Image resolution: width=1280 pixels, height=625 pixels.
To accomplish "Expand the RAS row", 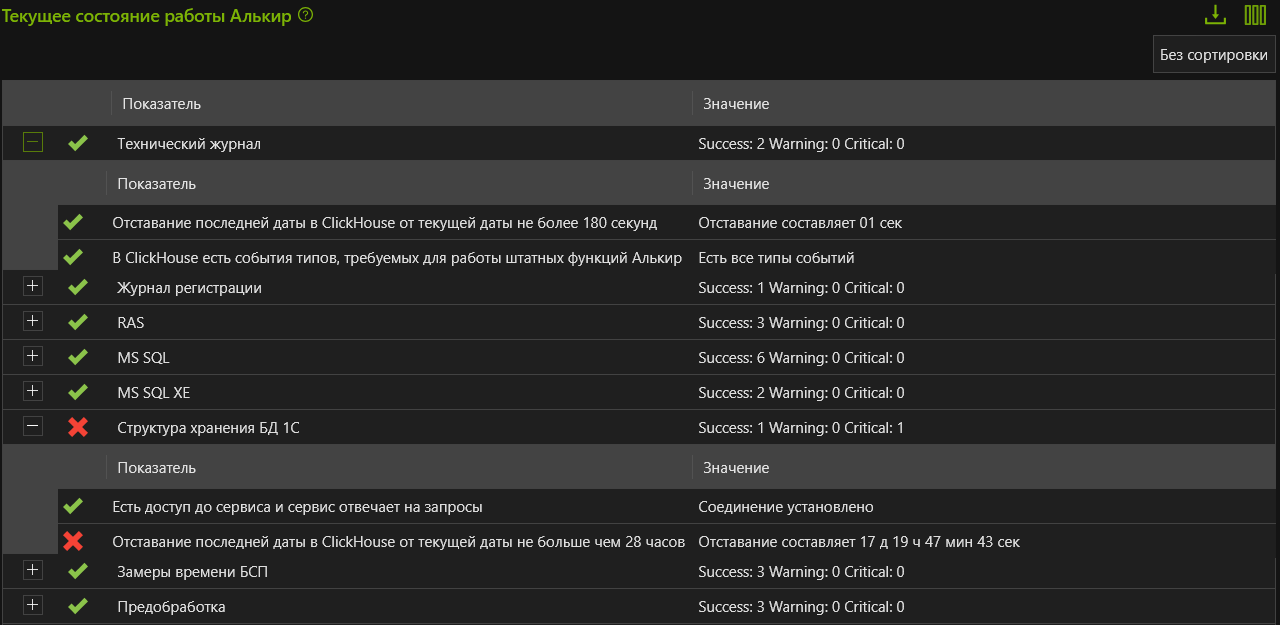I will 33,321.
